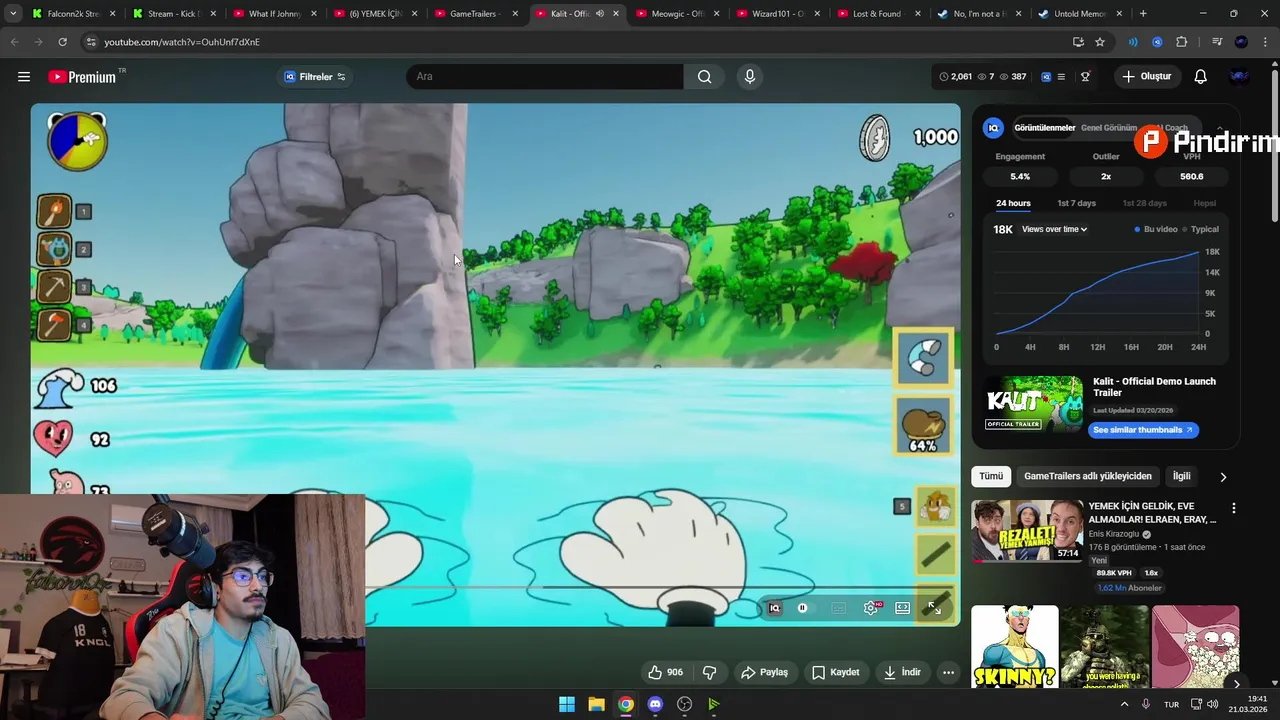Open Chrome media controls icon
The image size is (1280, 720).
click(x=1216, y=42)
